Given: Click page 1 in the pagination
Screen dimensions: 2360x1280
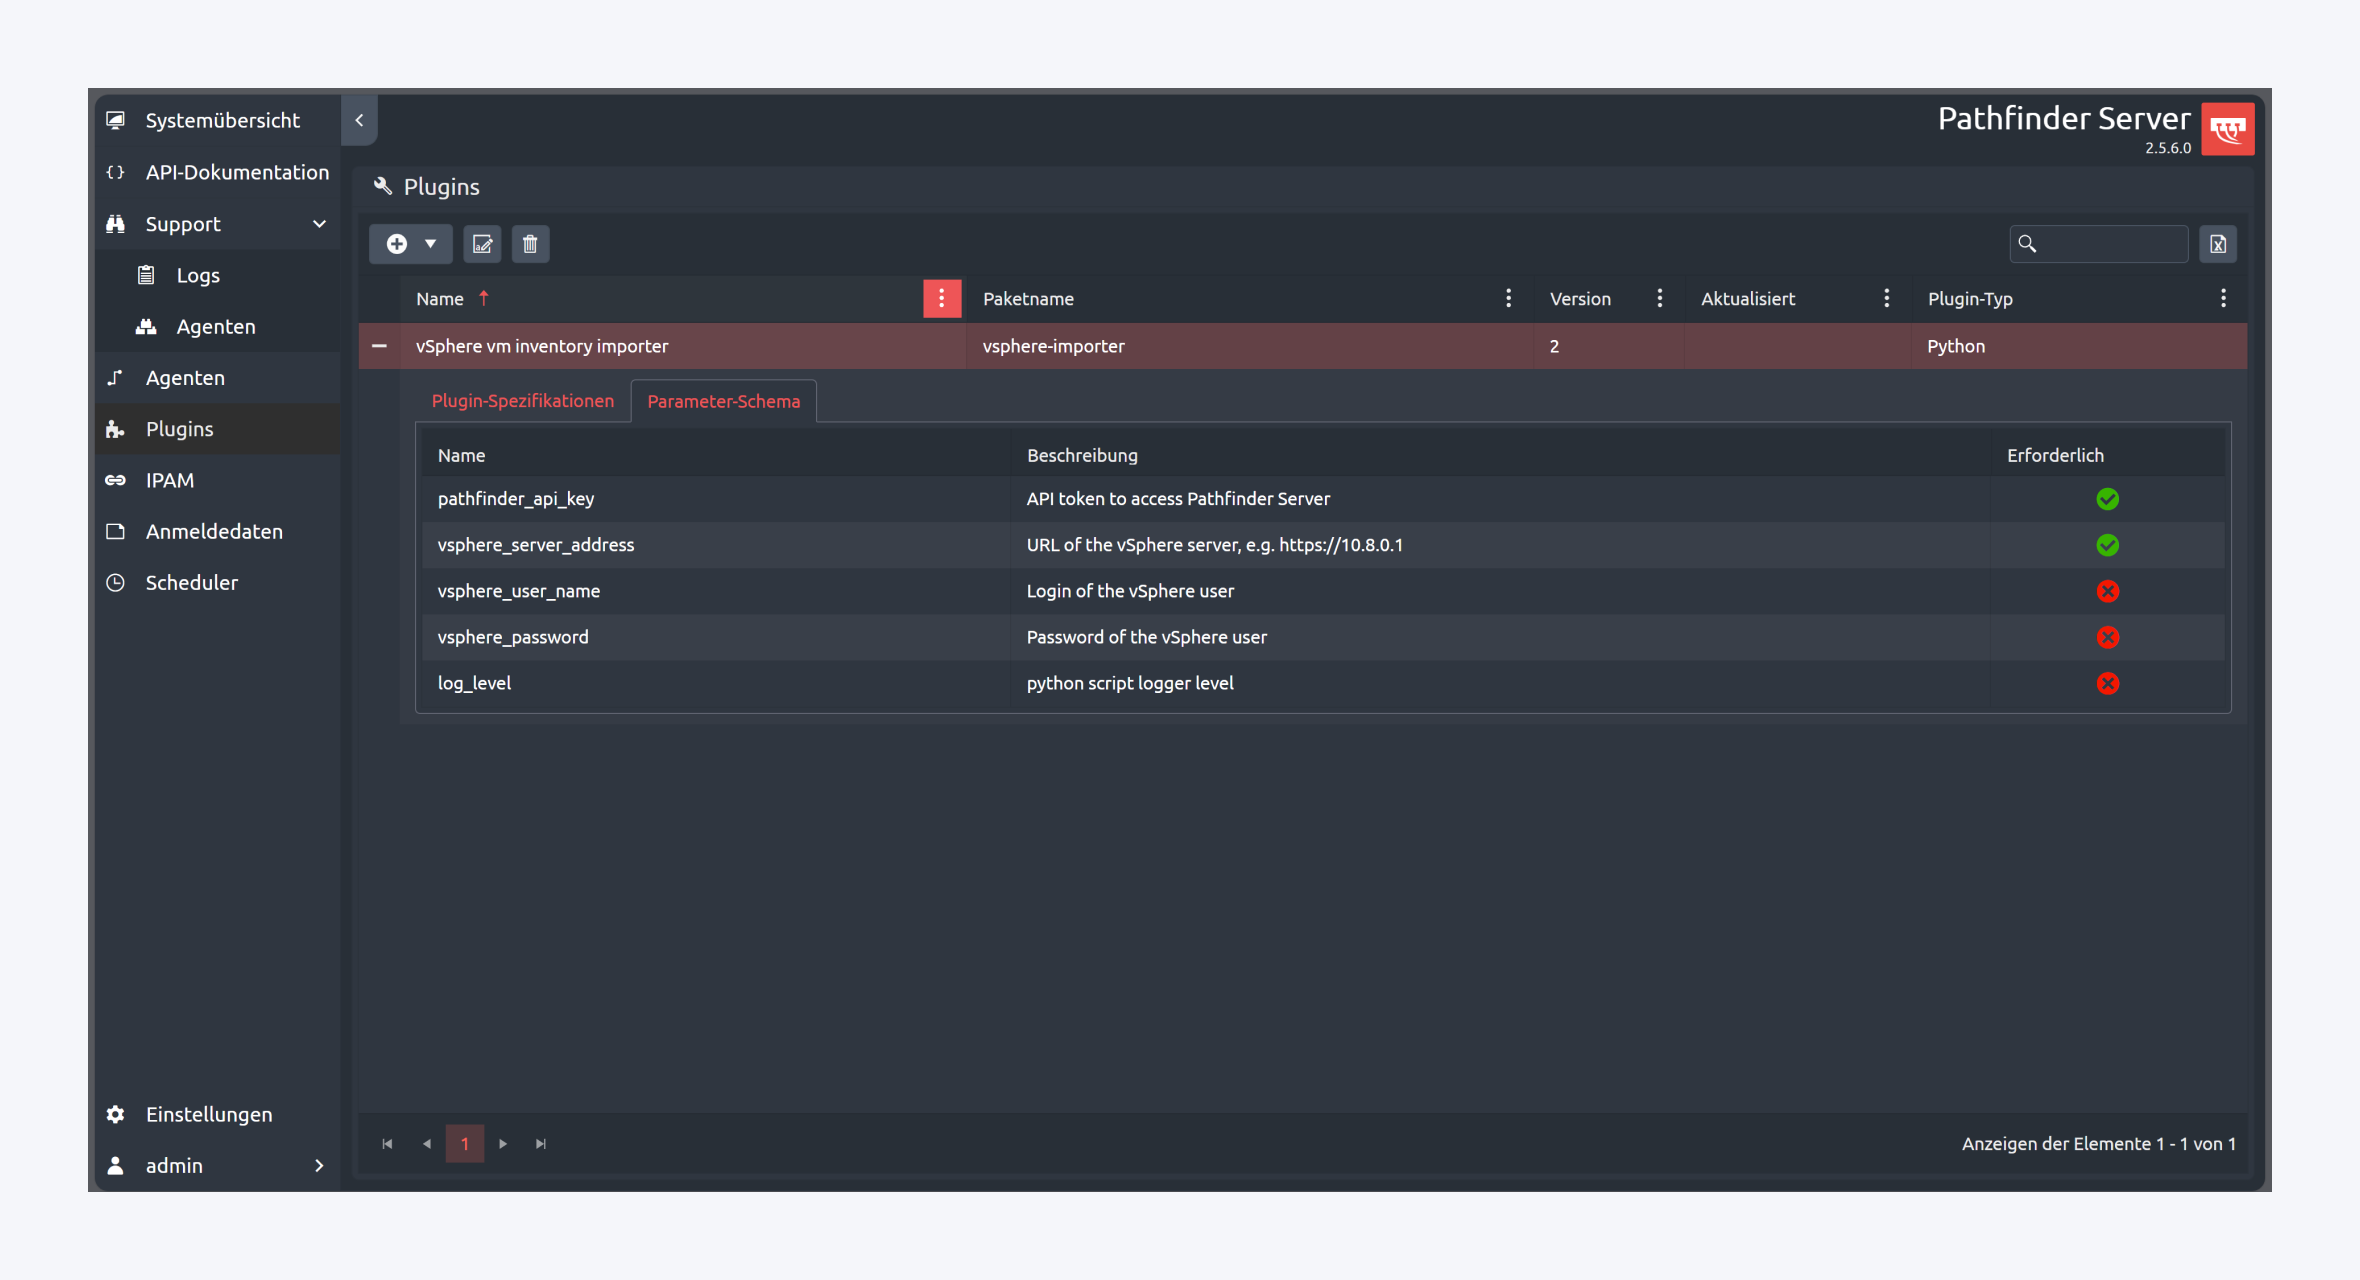Looking at the screenshot, I should pyautogui.click(x=464, y=1143).
